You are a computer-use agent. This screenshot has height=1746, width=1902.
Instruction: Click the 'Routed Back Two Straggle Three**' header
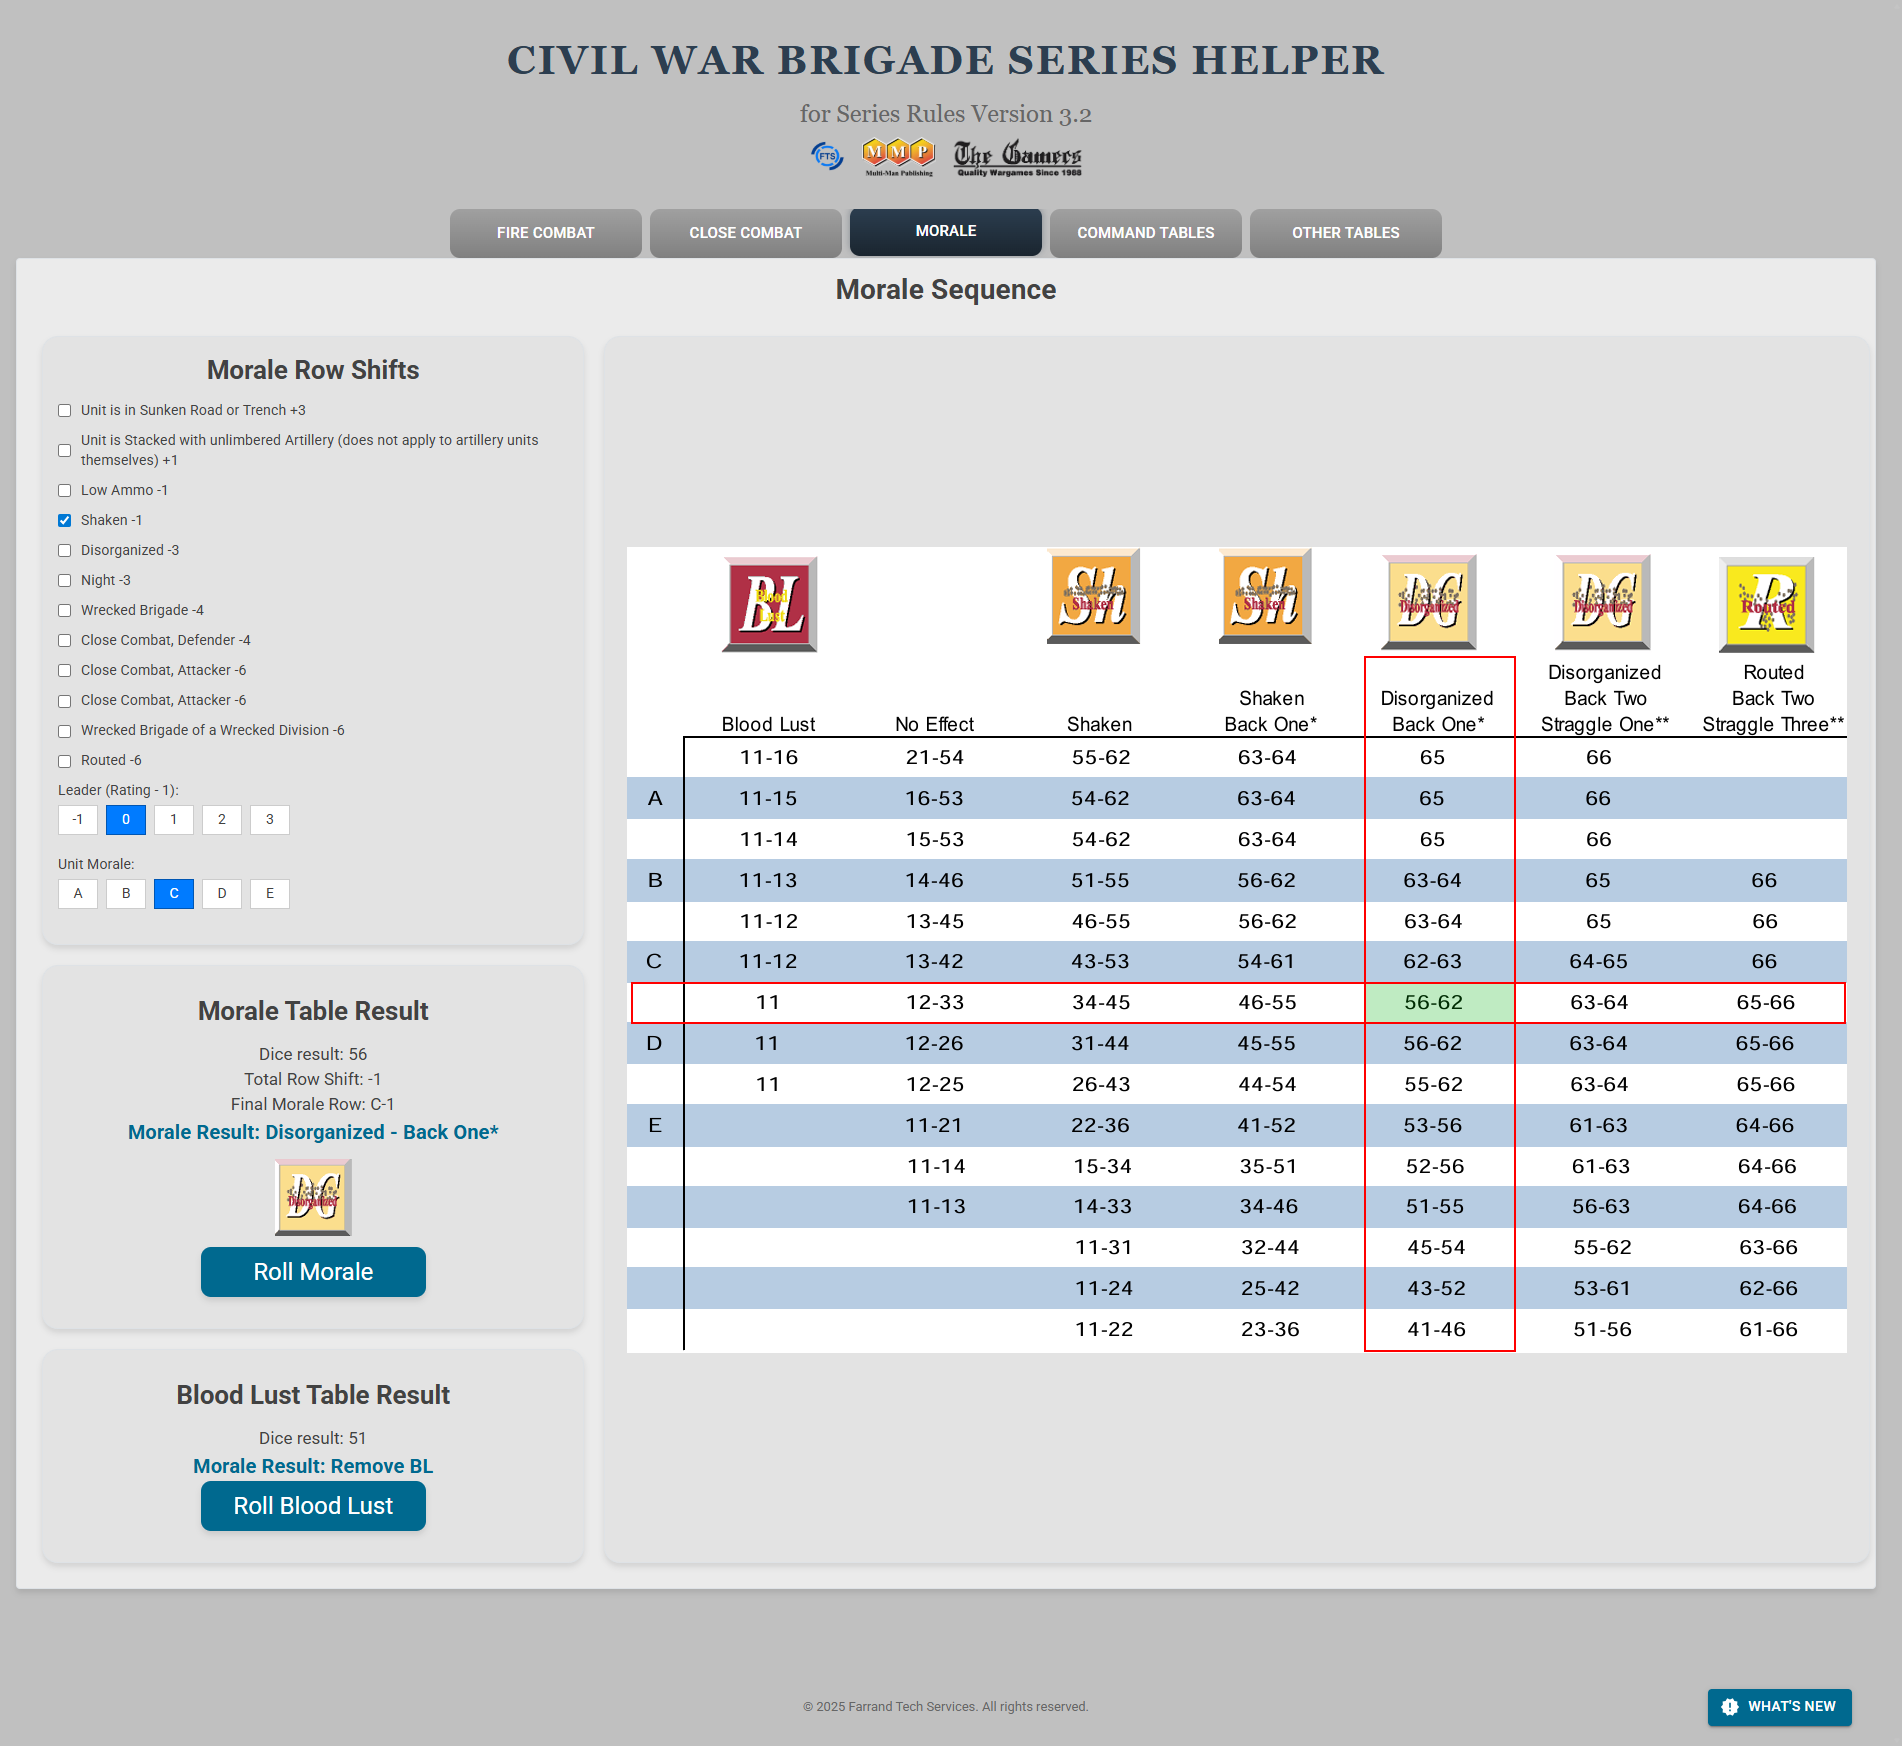point(1773,698)
